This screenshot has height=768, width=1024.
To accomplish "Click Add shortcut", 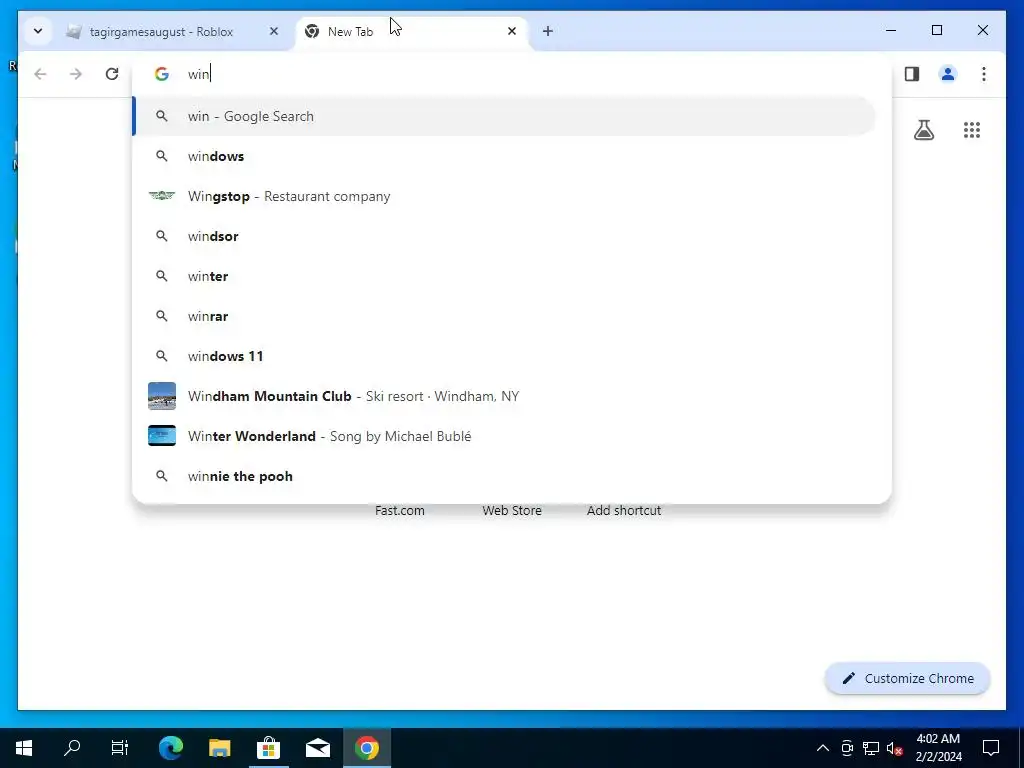I will pyautogui.click(x=624, y=511).
